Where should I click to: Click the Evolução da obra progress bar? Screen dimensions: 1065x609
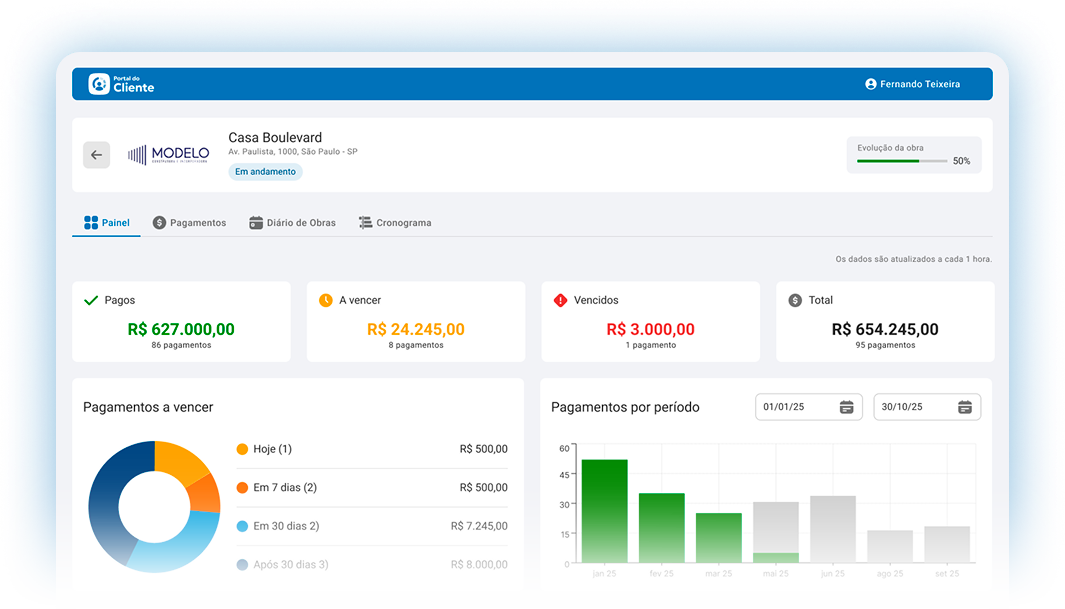[901, 161]
